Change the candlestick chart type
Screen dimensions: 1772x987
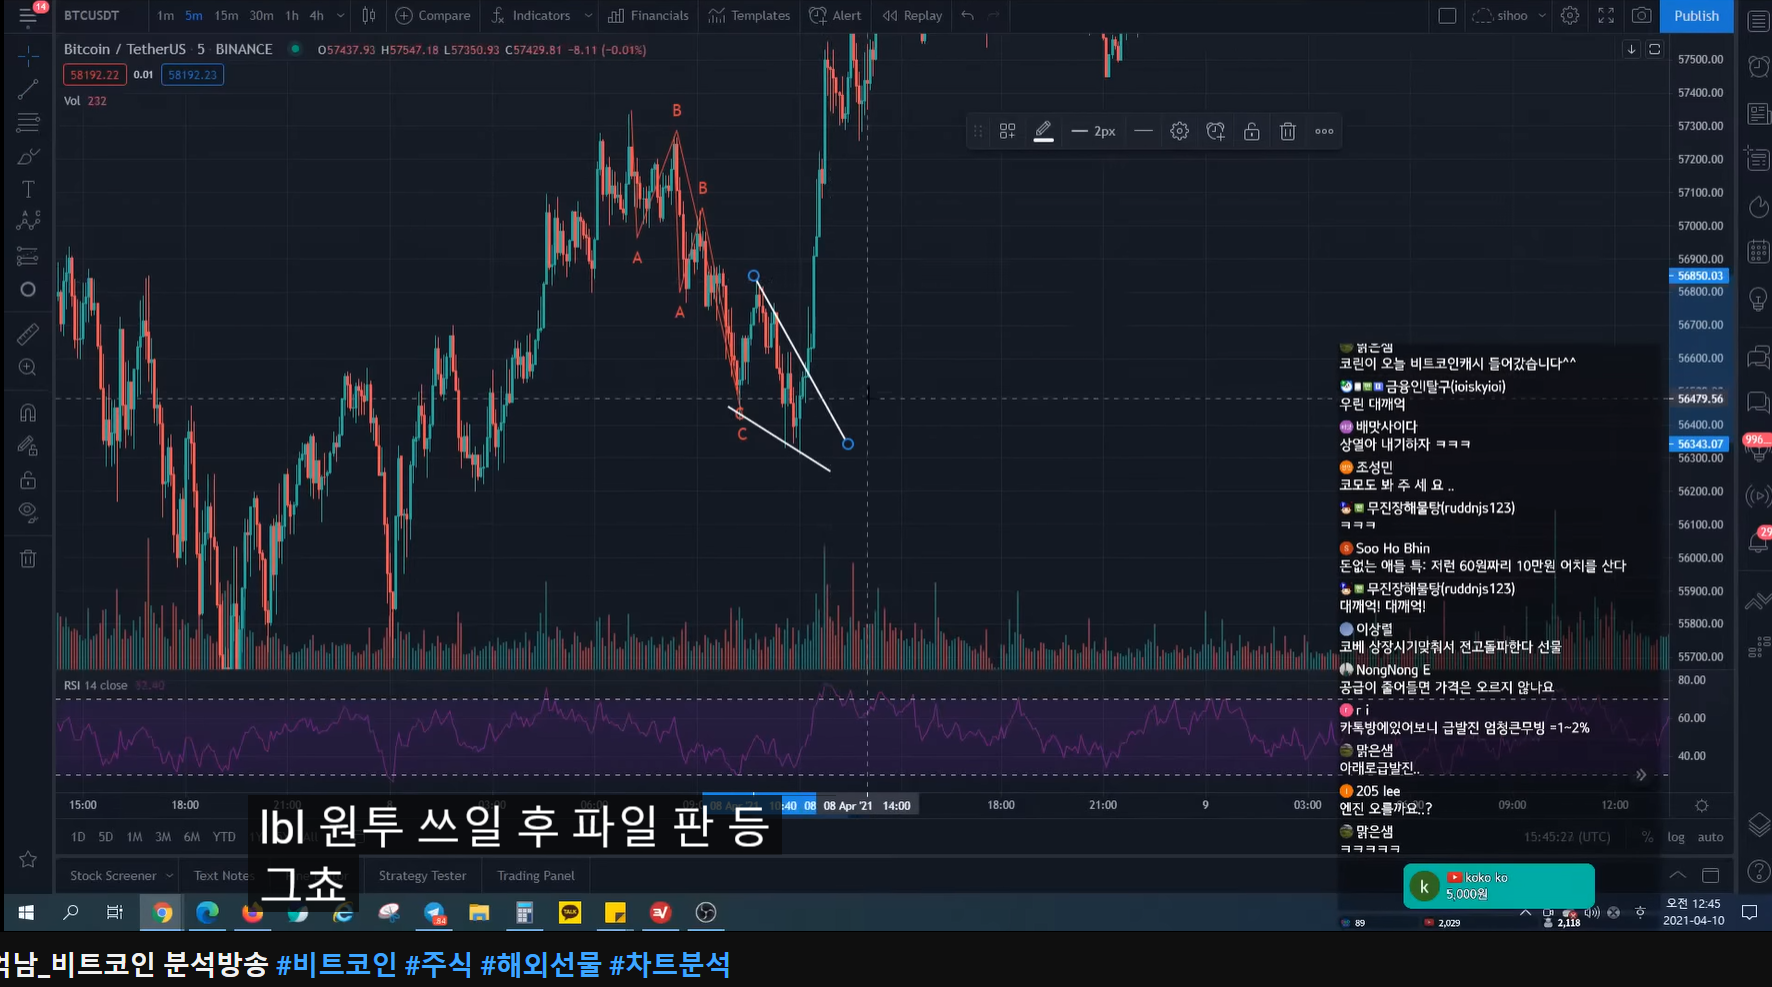pos(369,15)
